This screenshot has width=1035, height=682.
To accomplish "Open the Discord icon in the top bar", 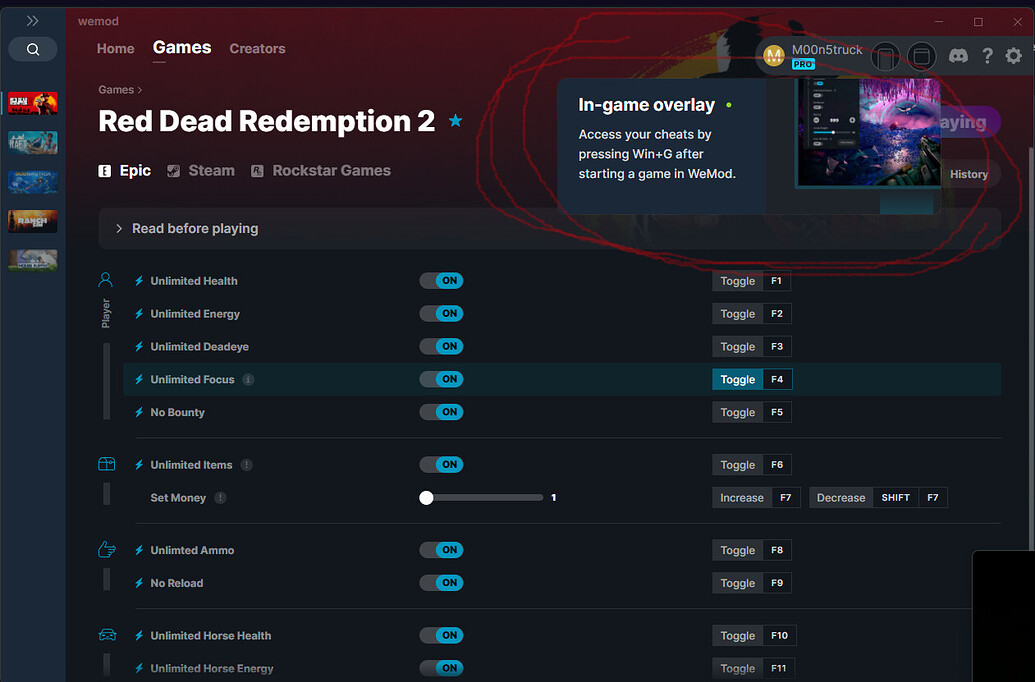I will [958, 56].
